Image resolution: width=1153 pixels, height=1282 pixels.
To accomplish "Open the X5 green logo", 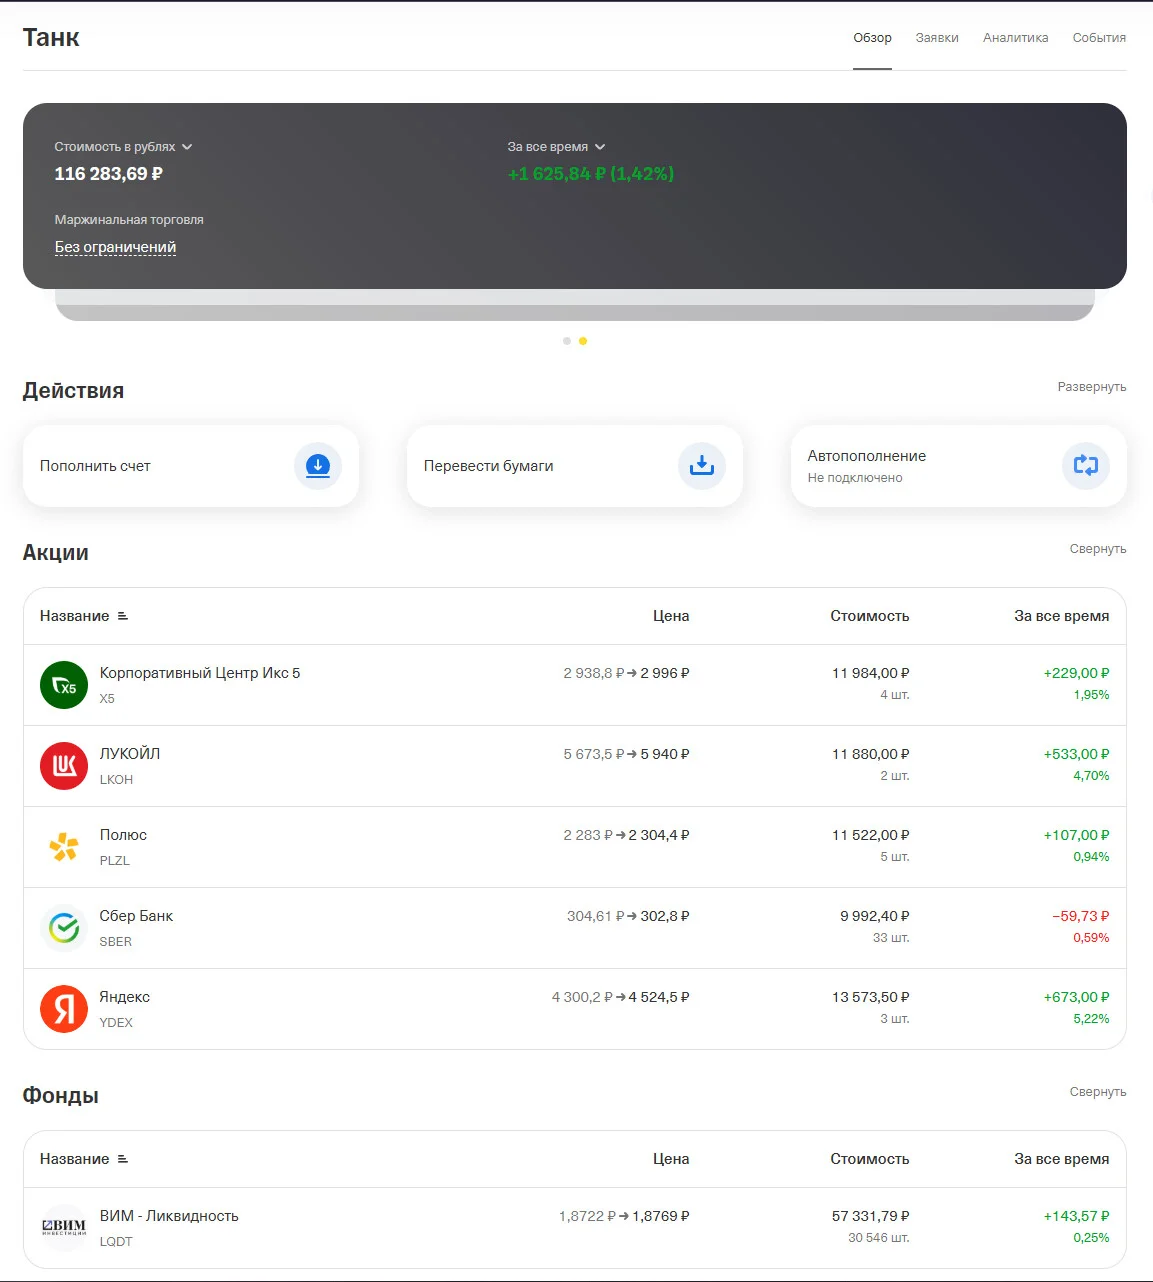I will (64, 685).
